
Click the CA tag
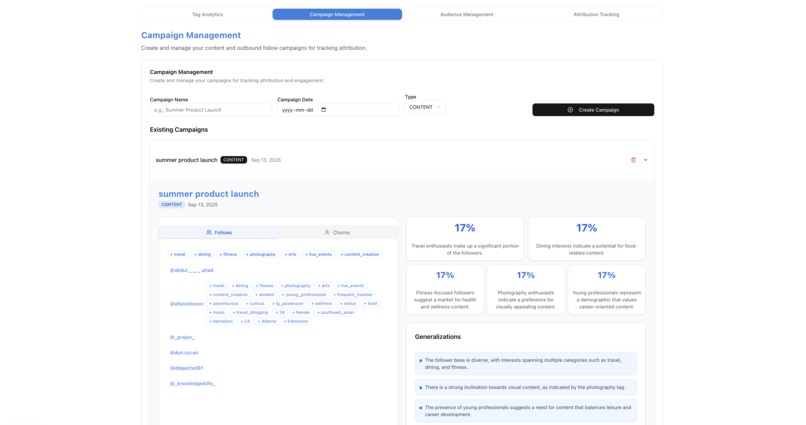[245, 321]
